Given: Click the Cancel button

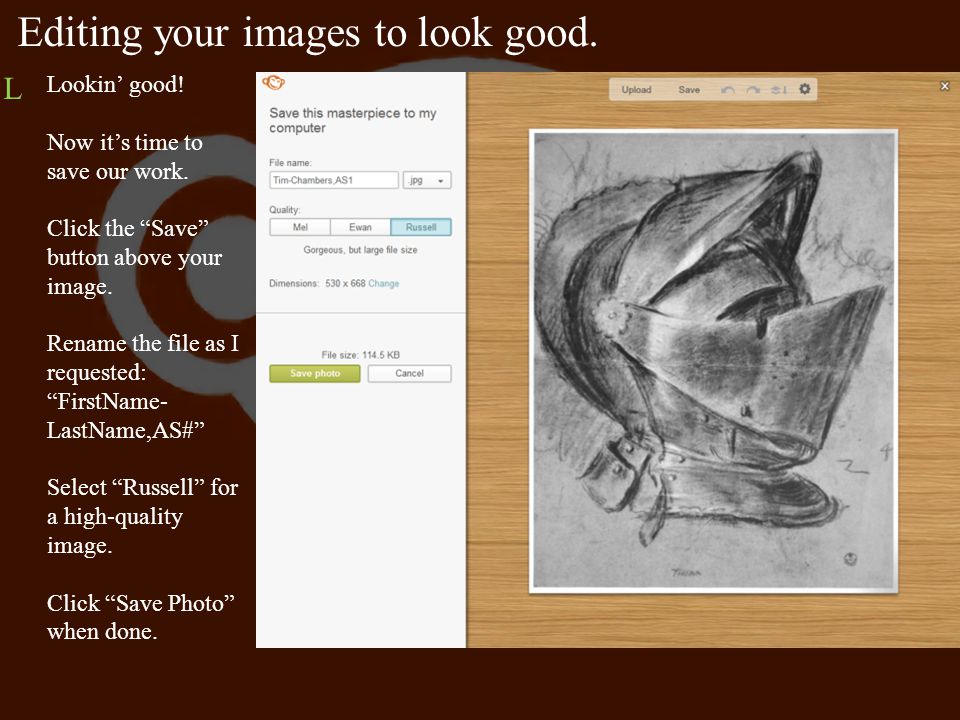Looking at the screenshot, I should pos(410,373).
